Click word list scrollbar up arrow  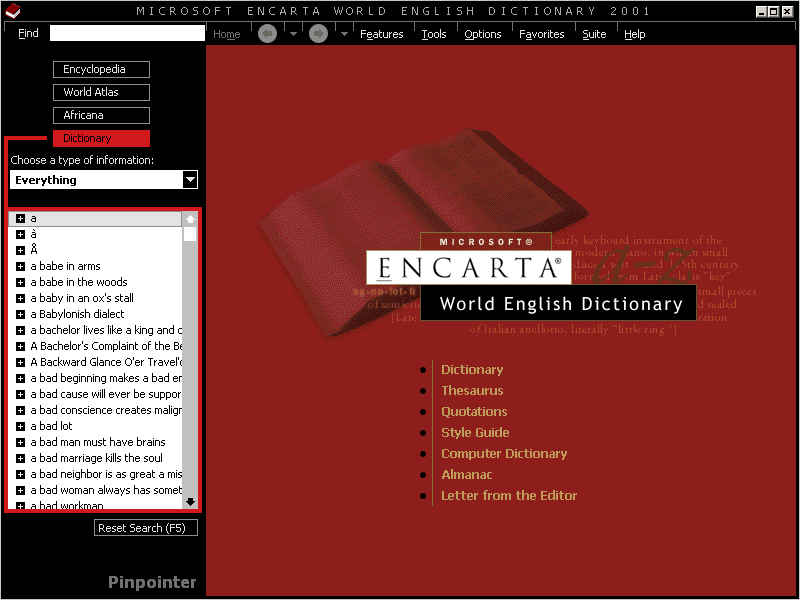pos(190,219)
